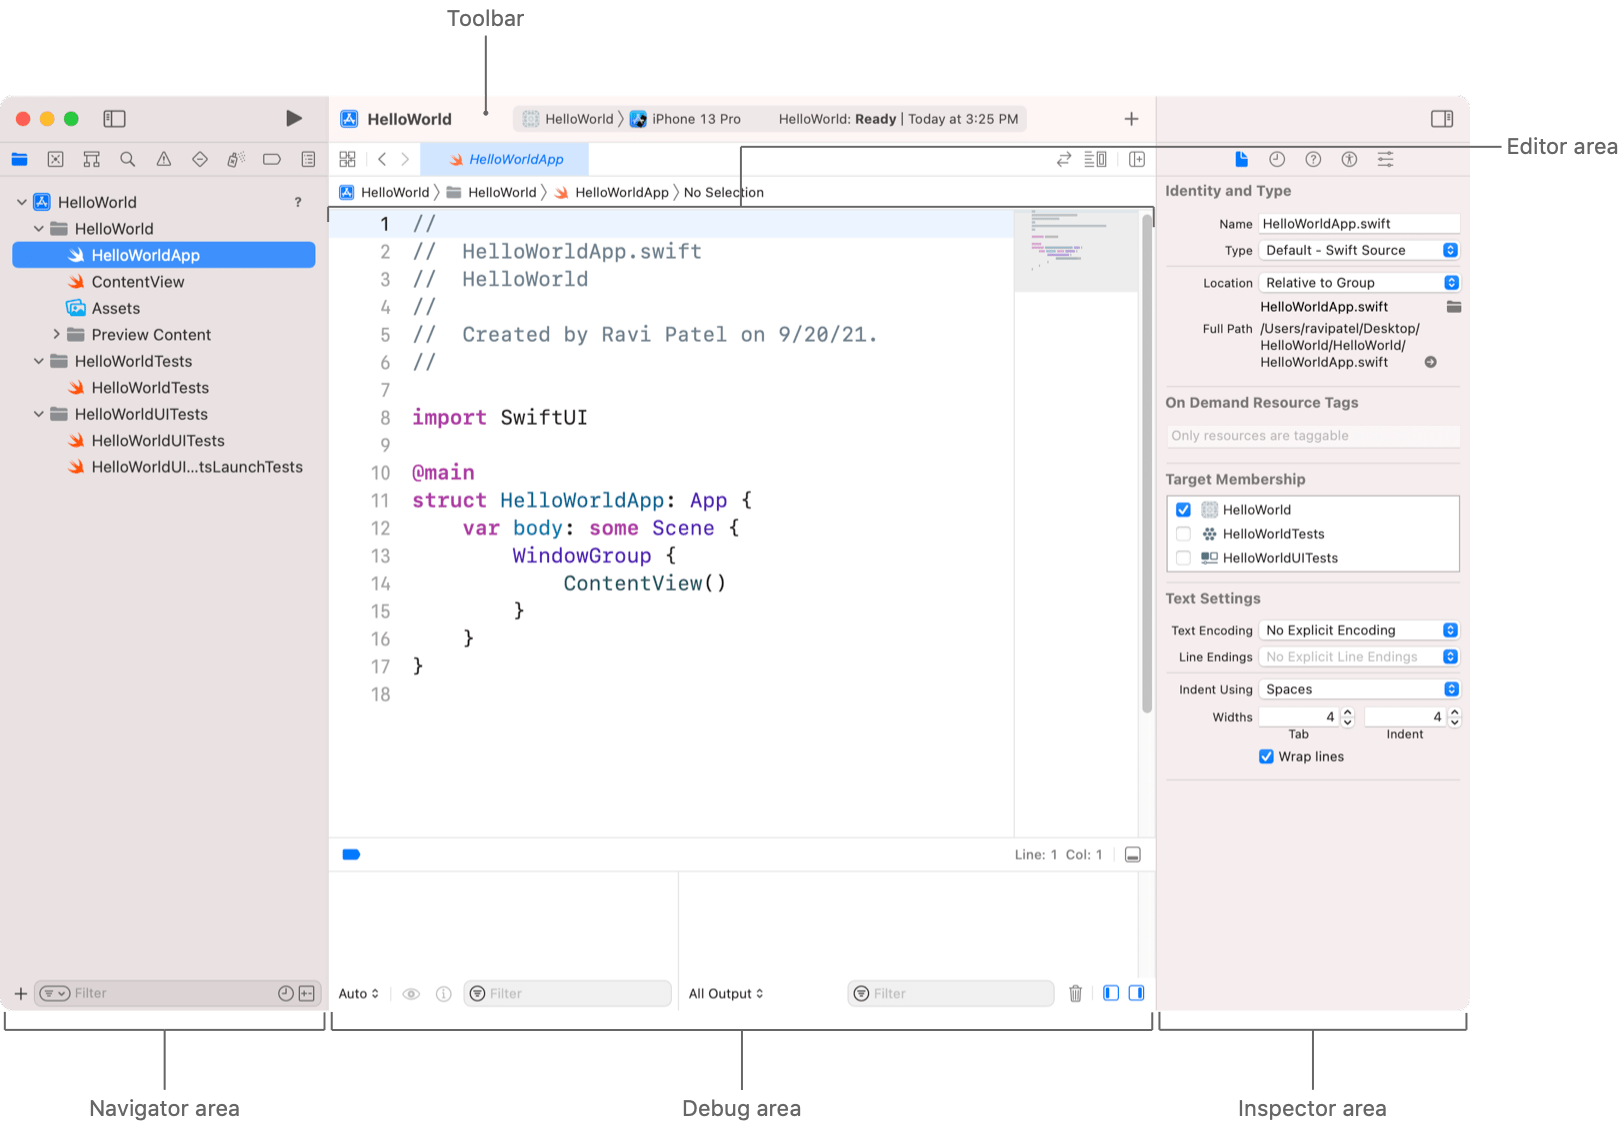Select HelloWorldUI...tsLaunchTests file
Screen dimensions: 1623x1126
[196, 467]
